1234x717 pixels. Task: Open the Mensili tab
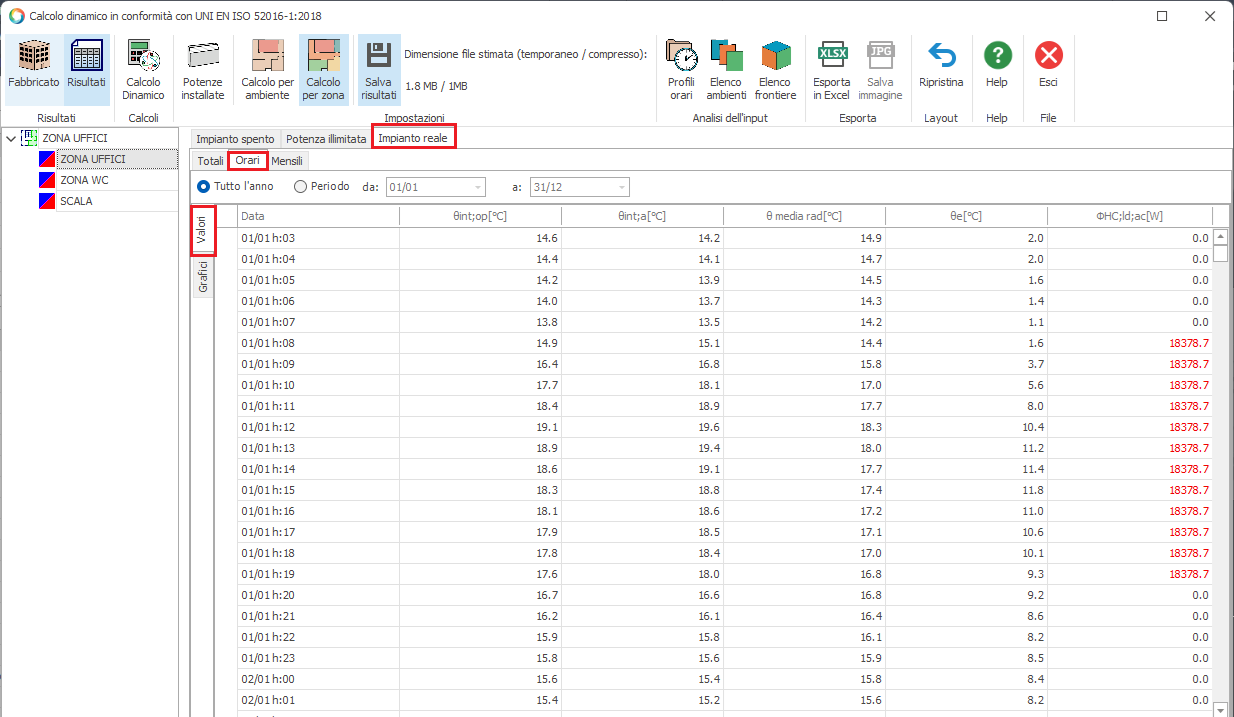287,160
